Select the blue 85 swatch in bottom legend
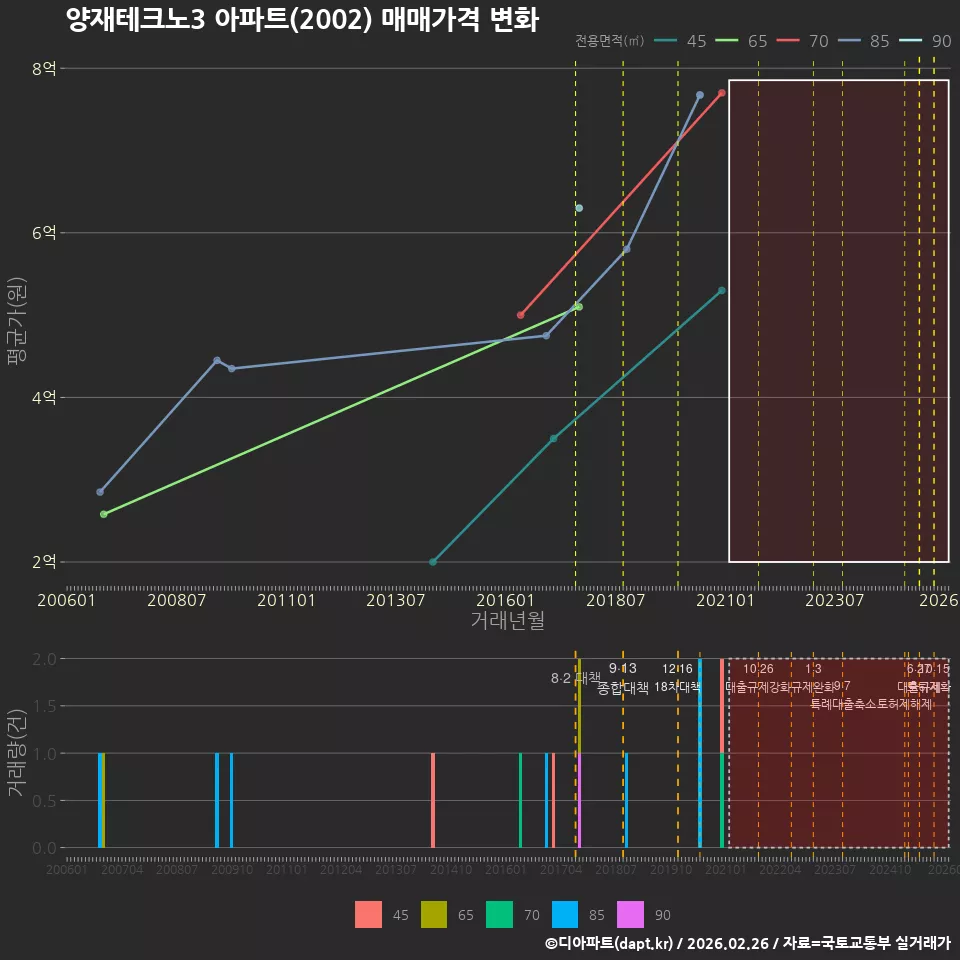The image size is (960, 960). pyautogui.click(x=564, y=915)
